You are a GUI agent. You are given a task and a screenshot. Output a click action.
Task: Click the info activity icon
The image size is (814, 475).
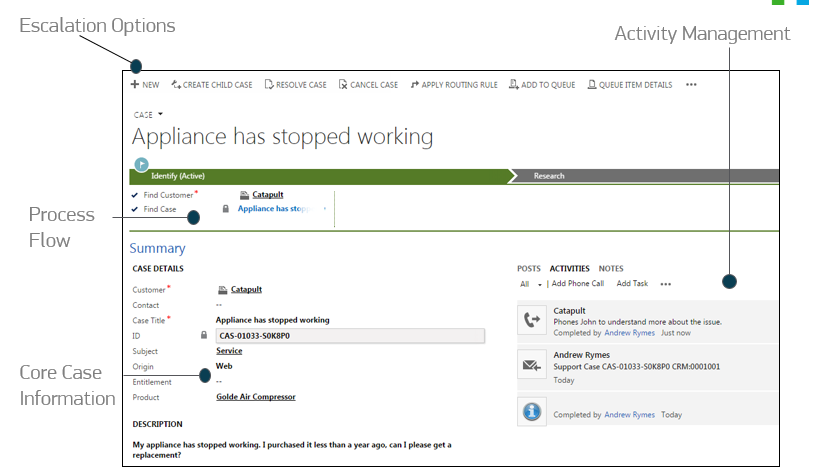coord(532,412)
